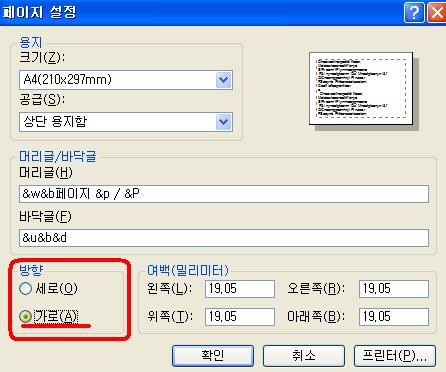Click the 위쪽(T) margin field
This screenshot has height=372, width=446.
tap(240, 317)
